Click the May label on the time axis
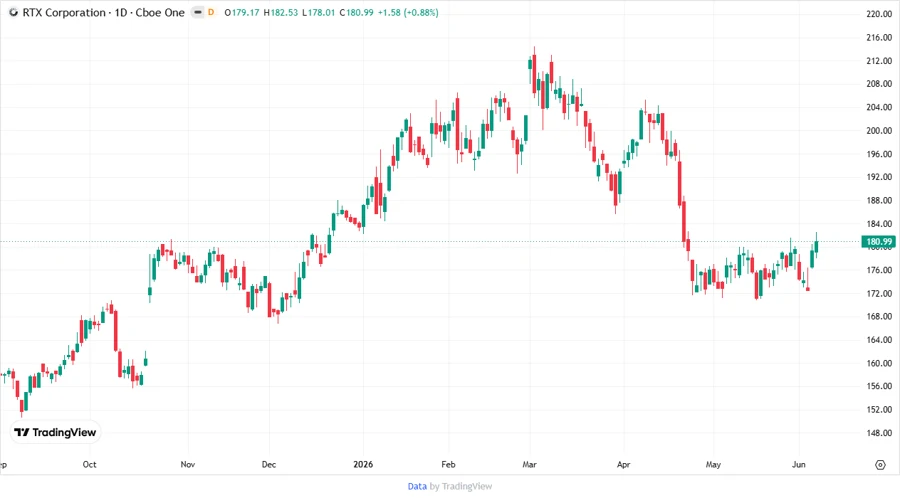900x498 pixels. [x=713, y=464]
